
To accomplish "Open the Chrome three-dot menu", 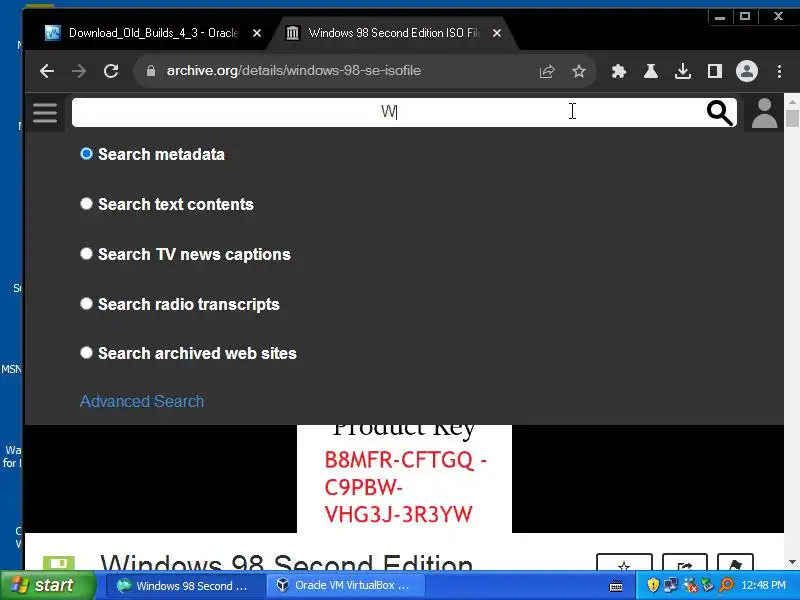I will [779, 71].
